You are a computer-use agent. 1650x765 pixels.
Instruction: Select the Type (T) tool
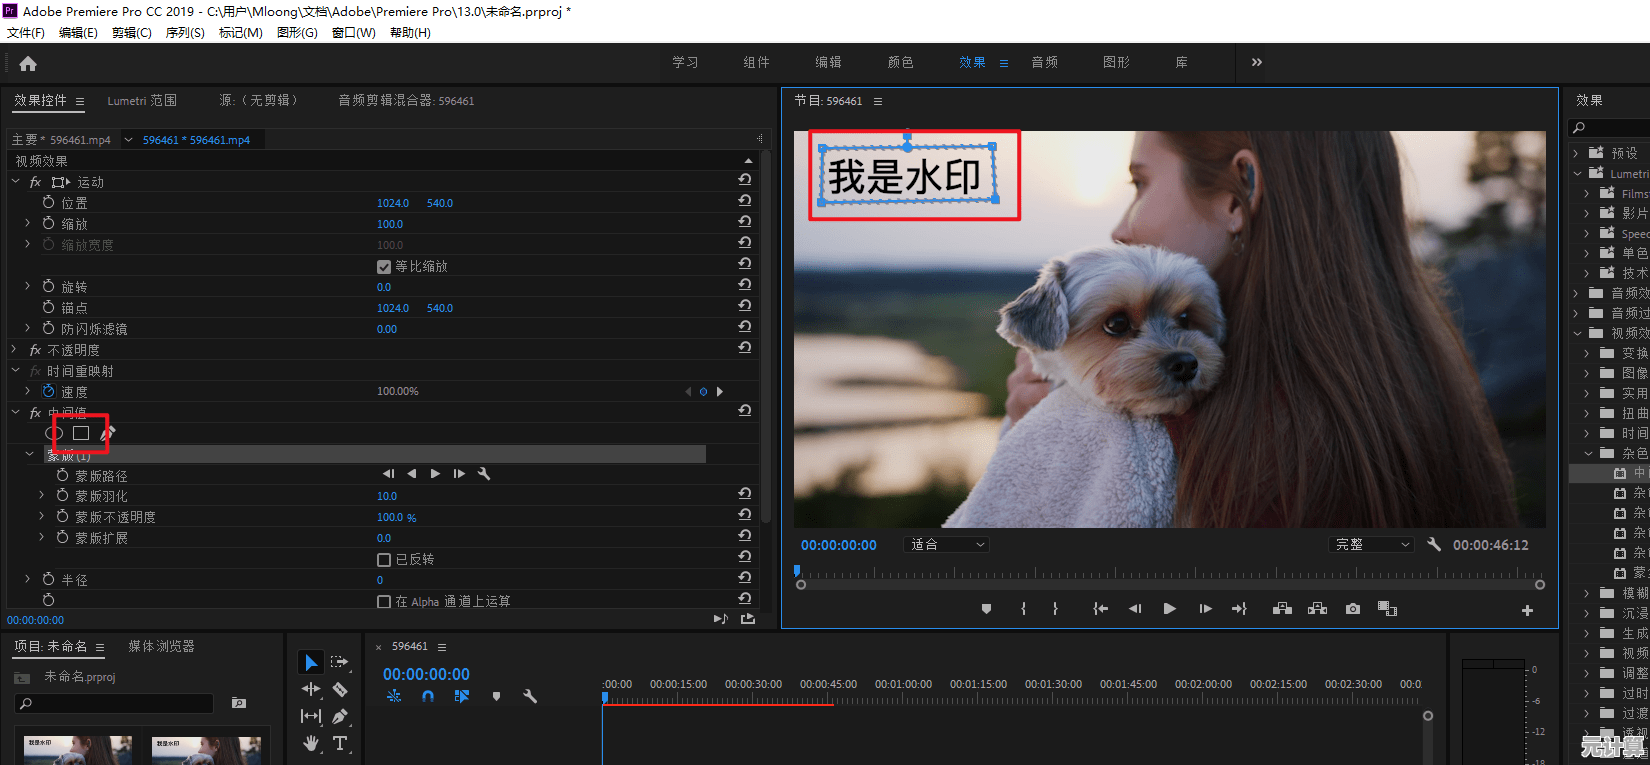pos(340,743)
